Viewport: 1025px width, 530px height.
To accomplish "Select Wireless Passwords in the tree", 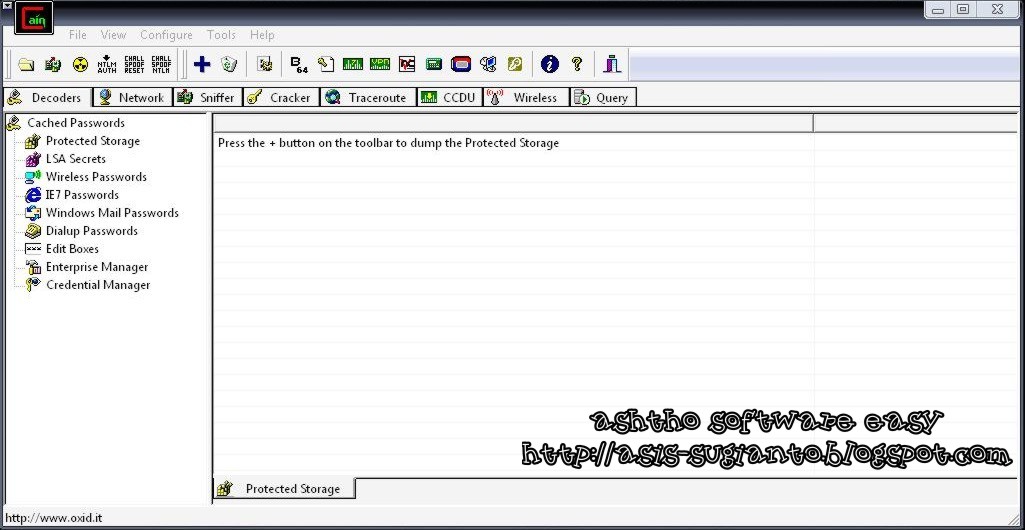I will coord(96,177).
